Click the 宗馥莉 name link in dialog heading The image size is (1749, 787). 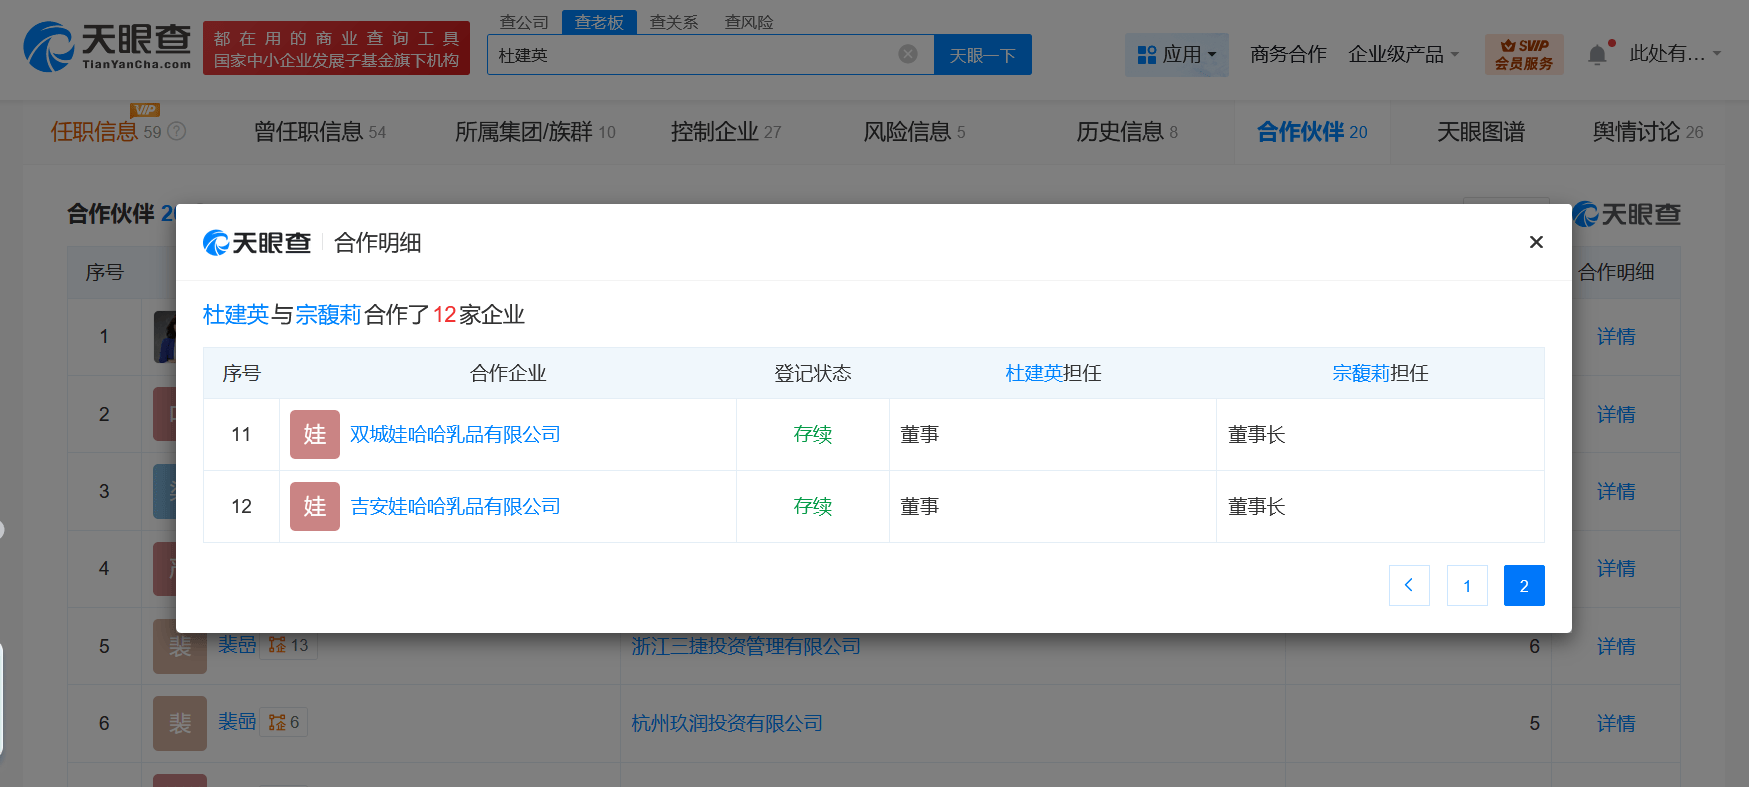(x=328, y=314)
